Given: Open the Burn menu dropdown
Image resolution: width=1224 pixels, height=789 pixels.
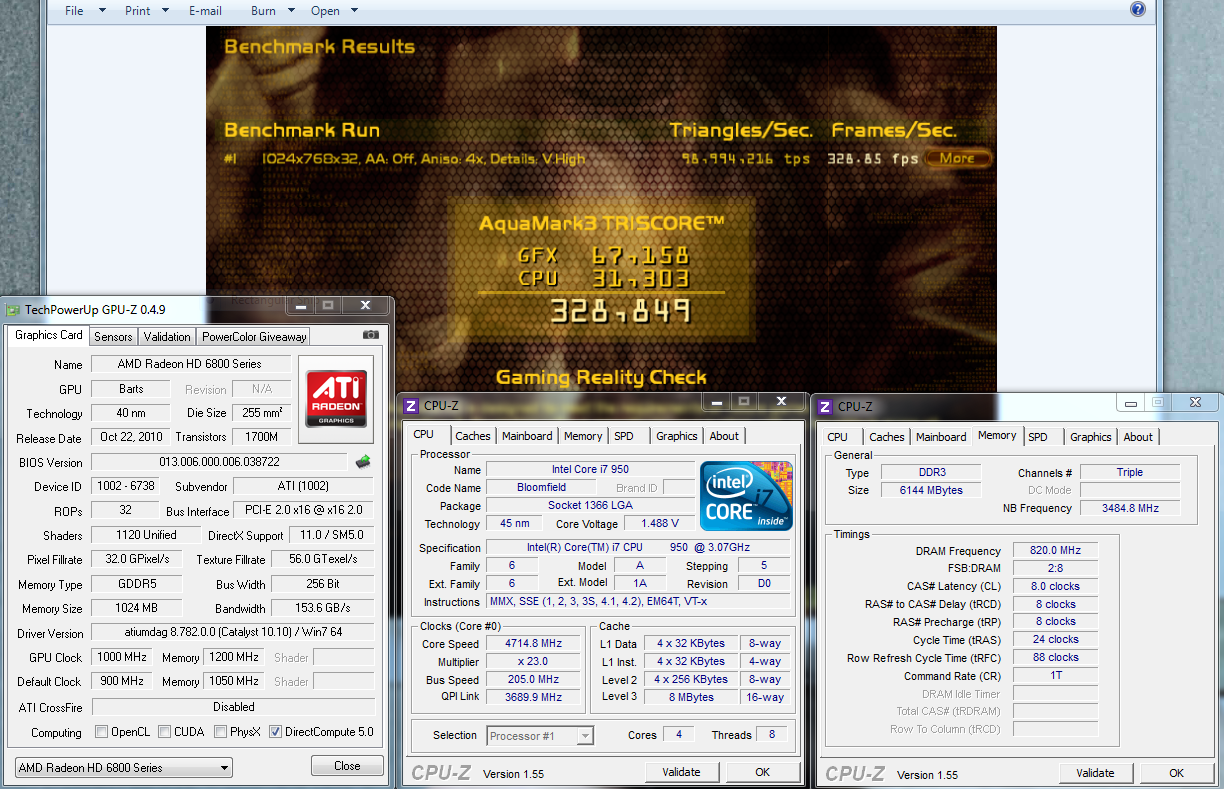Looking at the screenshot, I should pyautogui.click(x=273, y=10).
